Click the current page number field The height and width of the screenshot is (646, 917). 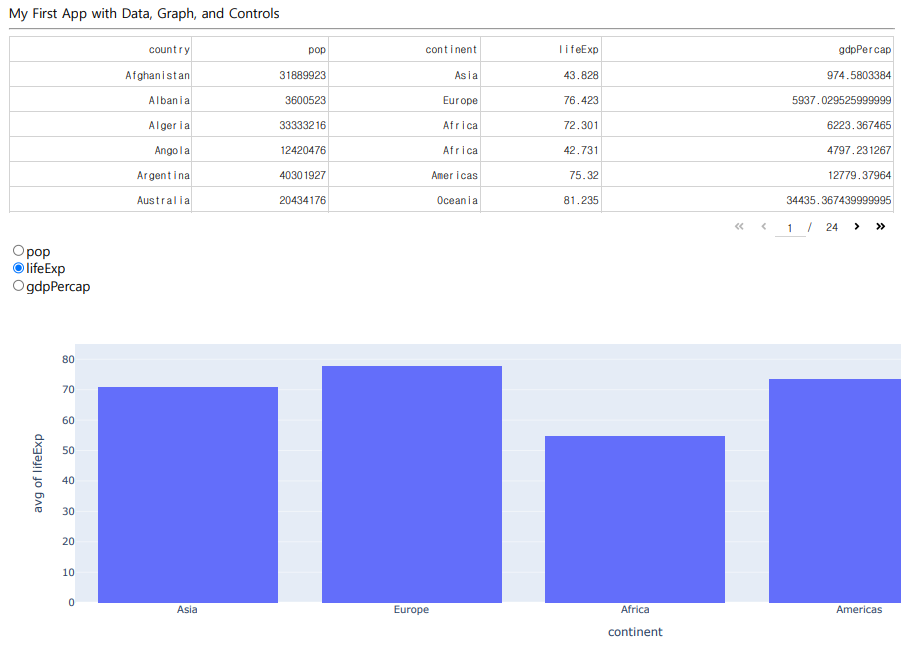coord(790,227)
